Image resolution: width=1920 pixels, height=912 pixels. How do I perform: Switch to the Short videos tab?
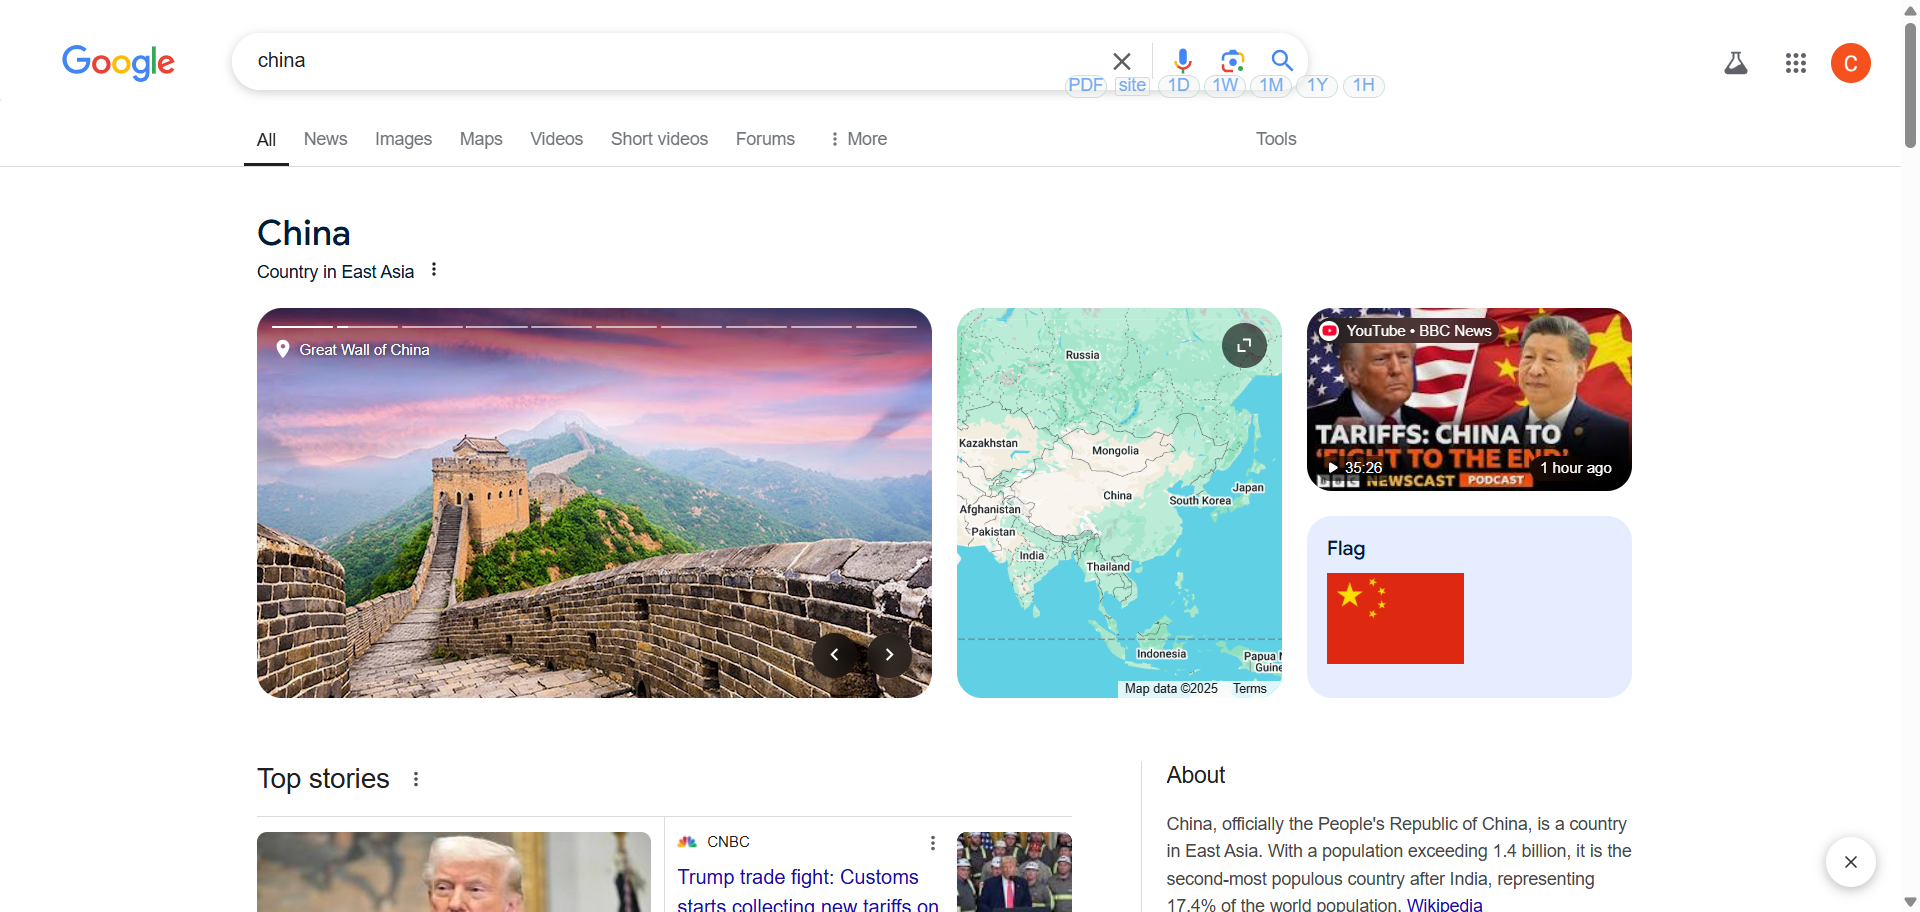[659, 139]
